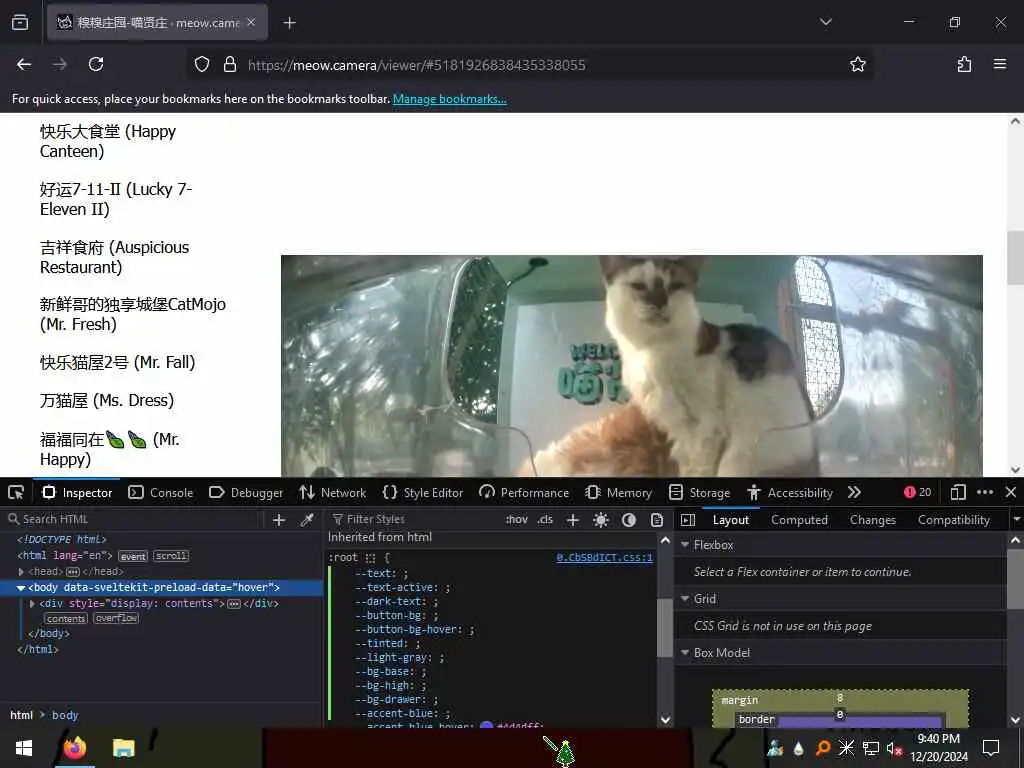
Task: Click the overflow badge under div
Action: pos(116,618)
